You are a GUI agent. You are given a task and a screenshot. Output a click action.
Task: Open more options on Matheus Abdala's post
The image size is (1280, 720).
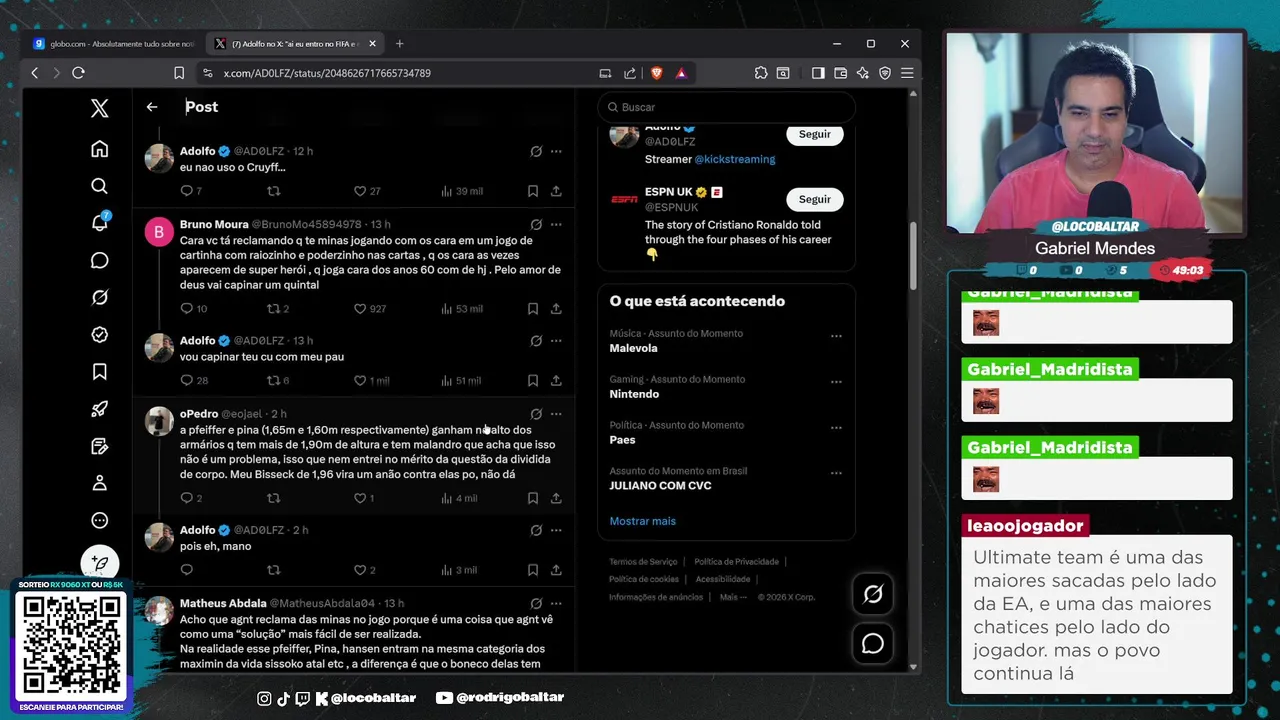point(556,604)
